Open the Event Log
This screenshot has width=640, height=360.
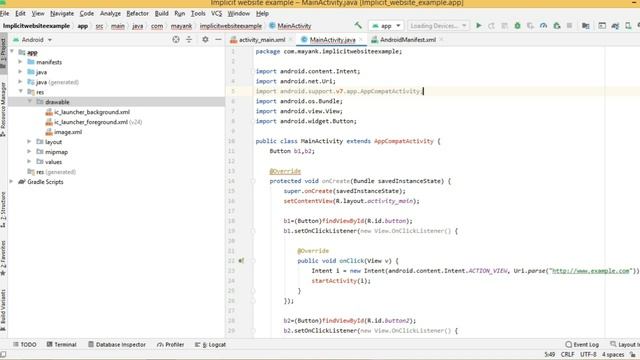pos(582,344)
